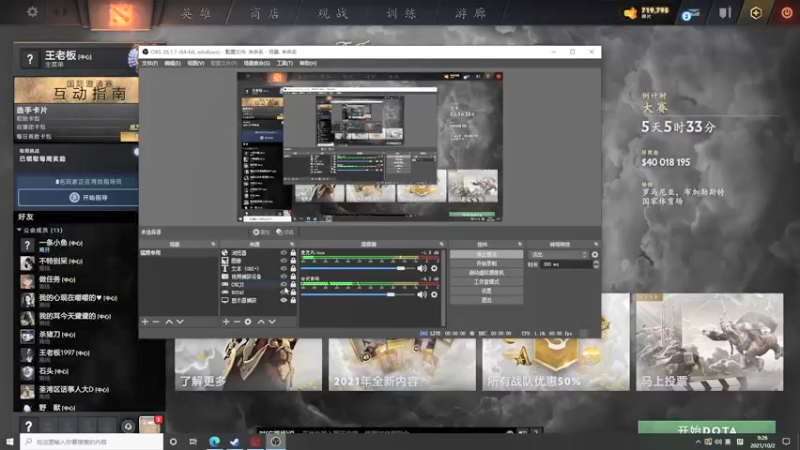Toggle visibility of 图像 source
Viewport: 800px width, 450px height.
pyautogui.click(x=284, y=261)
